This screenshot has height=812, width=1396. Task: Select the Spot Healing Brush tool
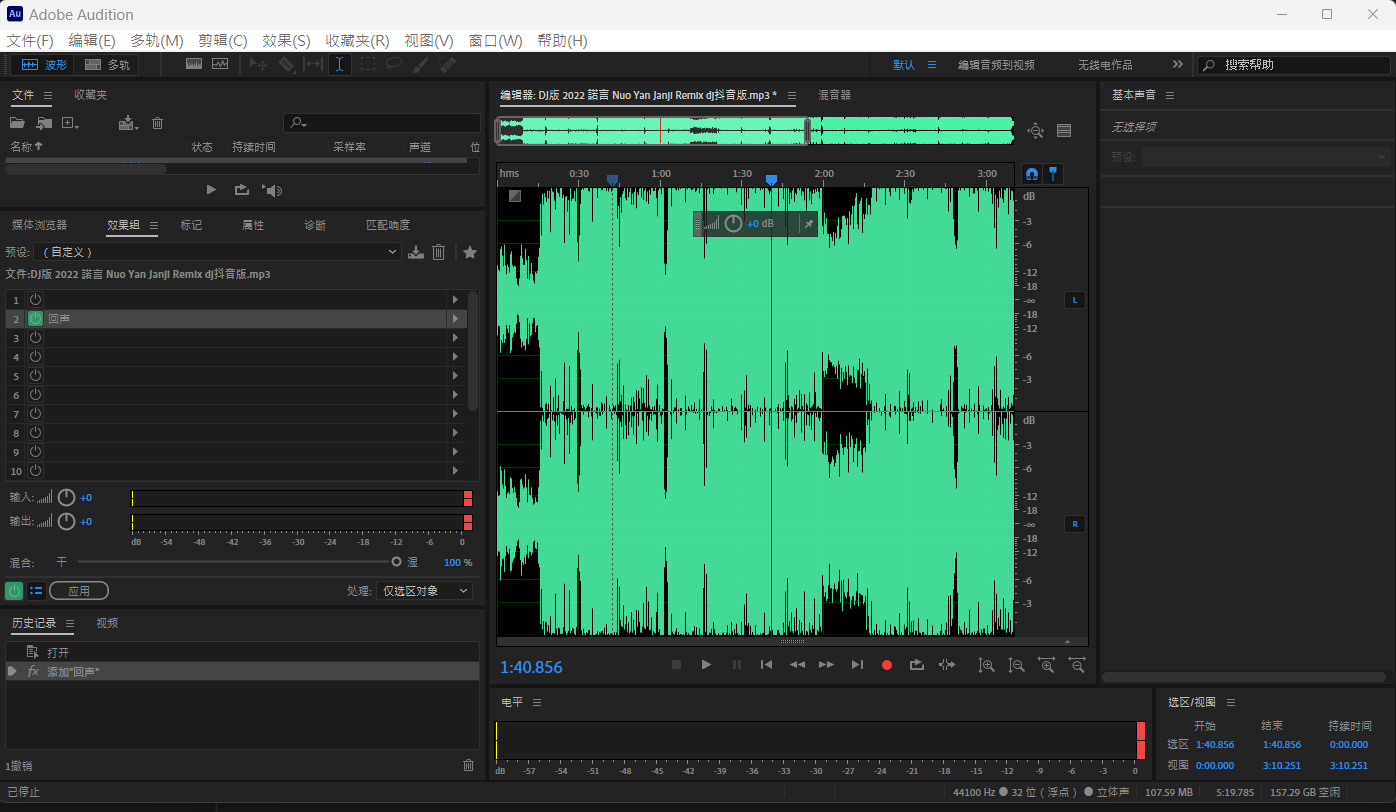pos(447,64)
